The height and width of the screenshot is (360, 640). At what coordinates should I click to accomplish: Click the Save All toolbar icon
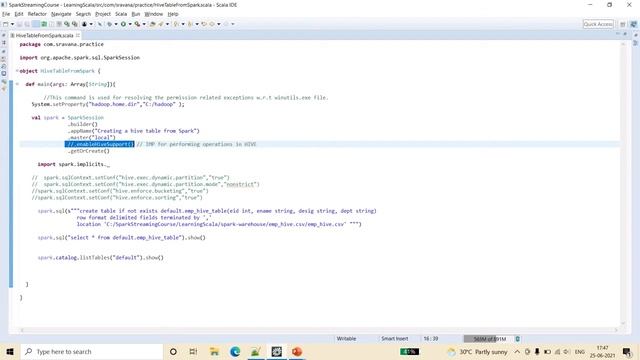pos(27,24)
